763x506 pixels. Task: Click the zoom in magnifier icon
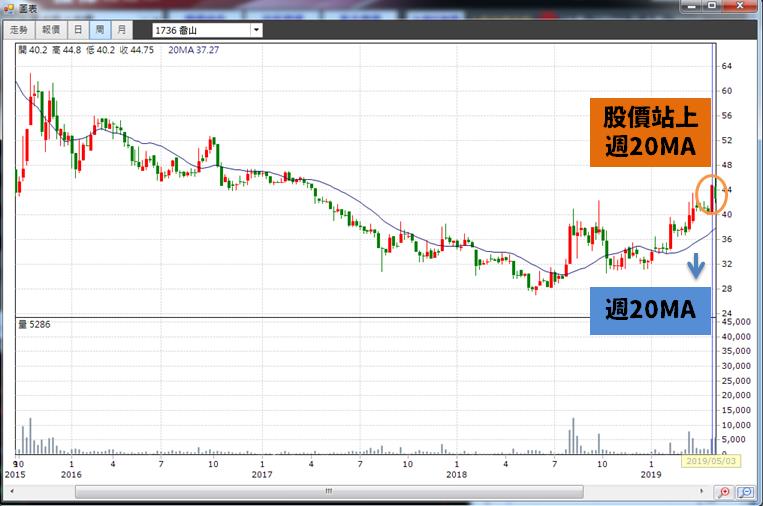[724, 492]
